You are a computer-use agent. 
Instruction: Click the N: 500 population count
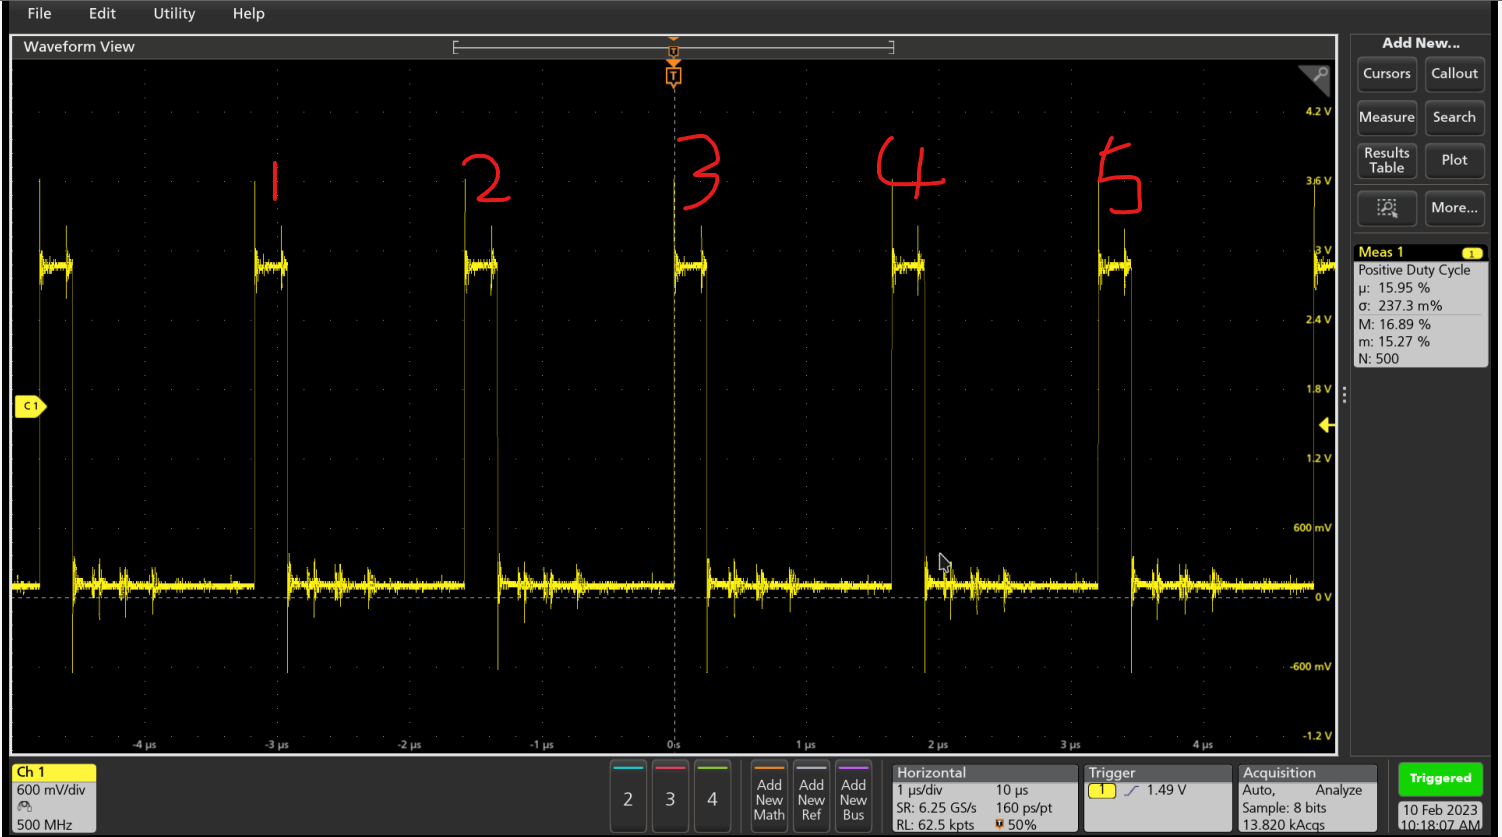(x=1378, y=359)
